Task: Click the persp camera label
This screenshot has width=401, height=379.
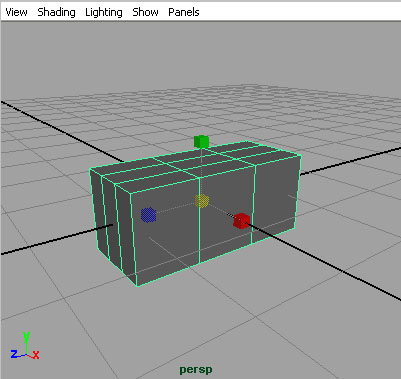Action: point(196,370)
